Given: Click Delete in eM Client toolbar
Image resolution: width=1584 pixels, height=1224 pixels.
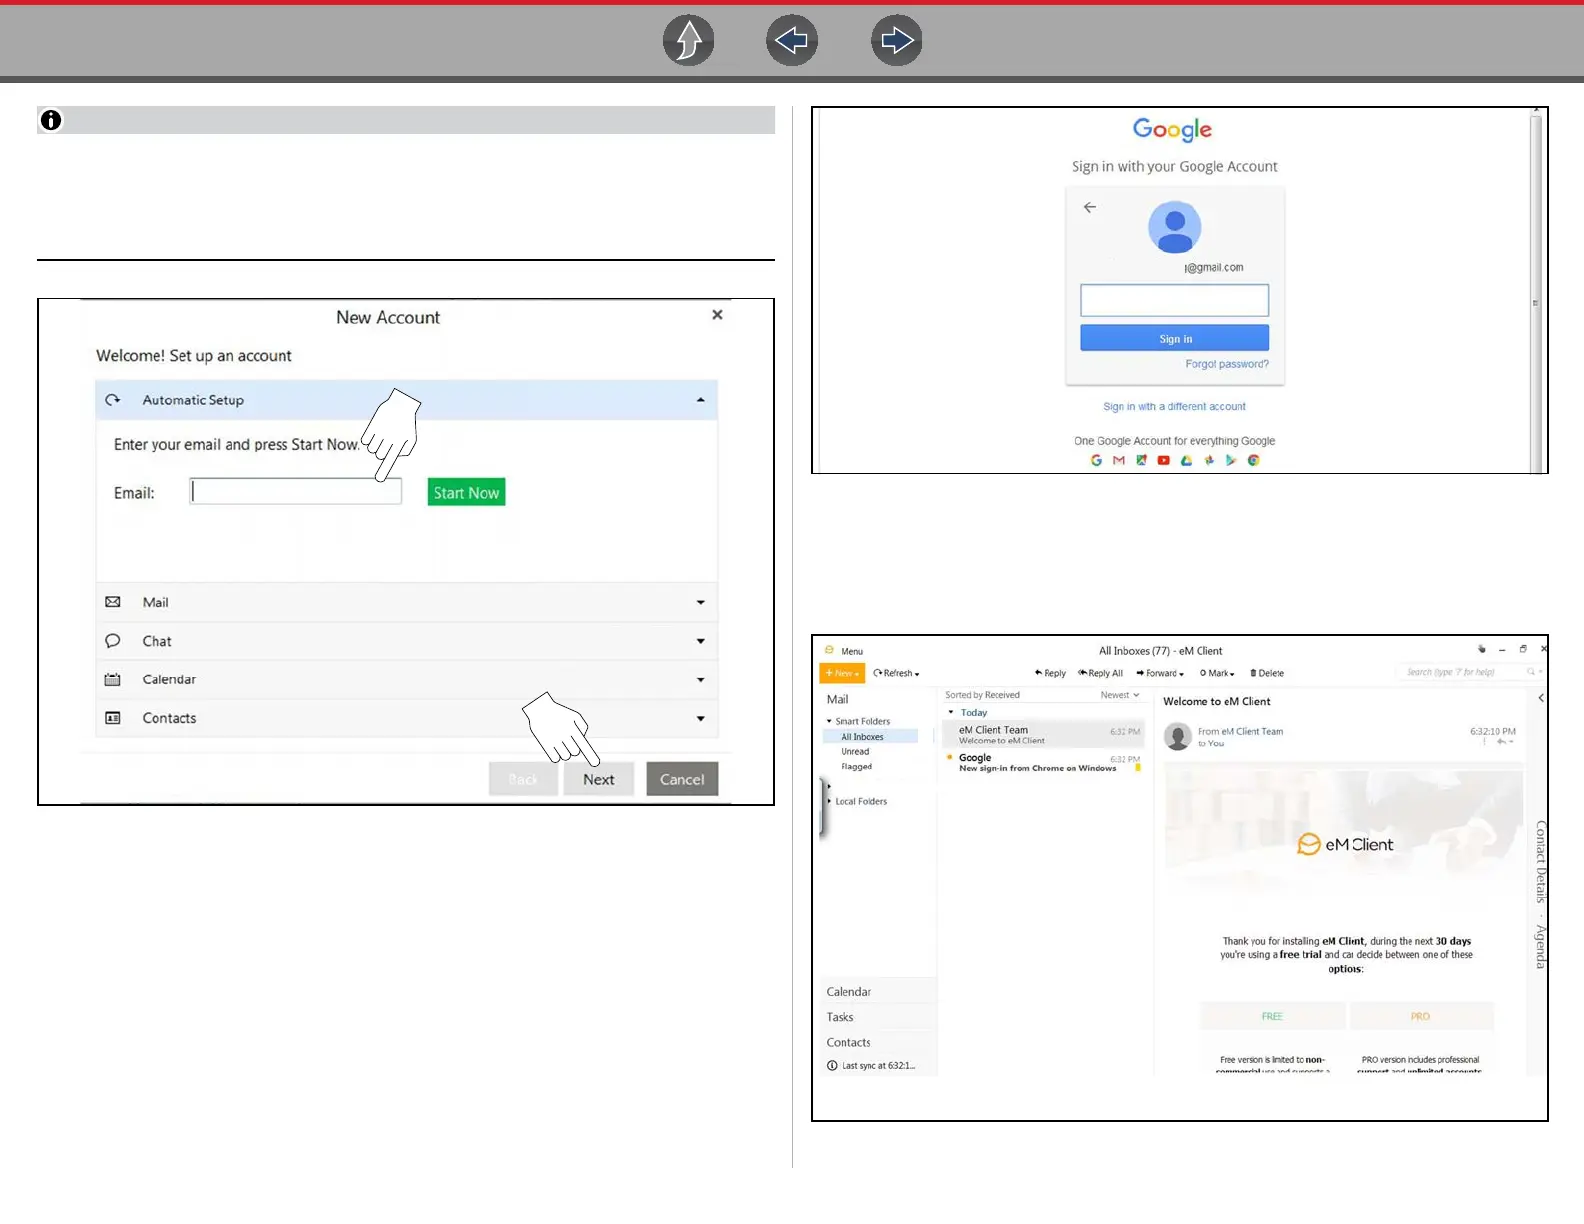Looking at the screenshot, I should coord(1267,673).
